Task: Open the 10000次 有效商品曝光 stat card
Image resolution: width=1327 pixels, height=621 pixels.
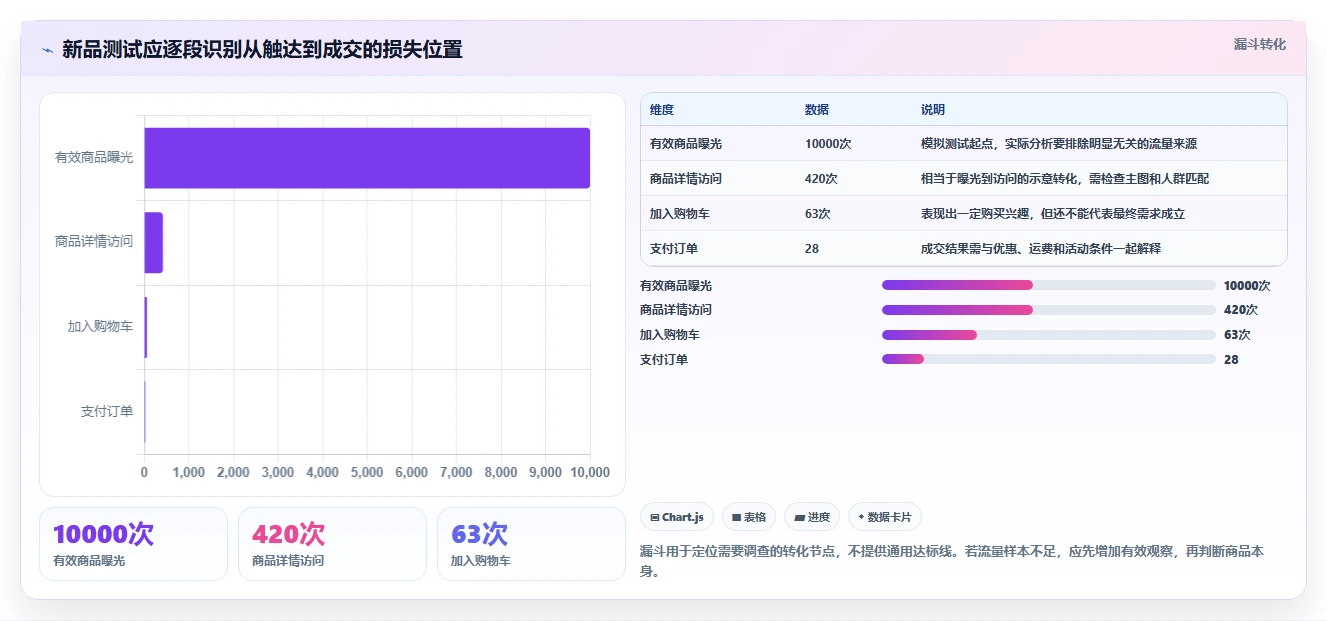Action: coord(133,544)
